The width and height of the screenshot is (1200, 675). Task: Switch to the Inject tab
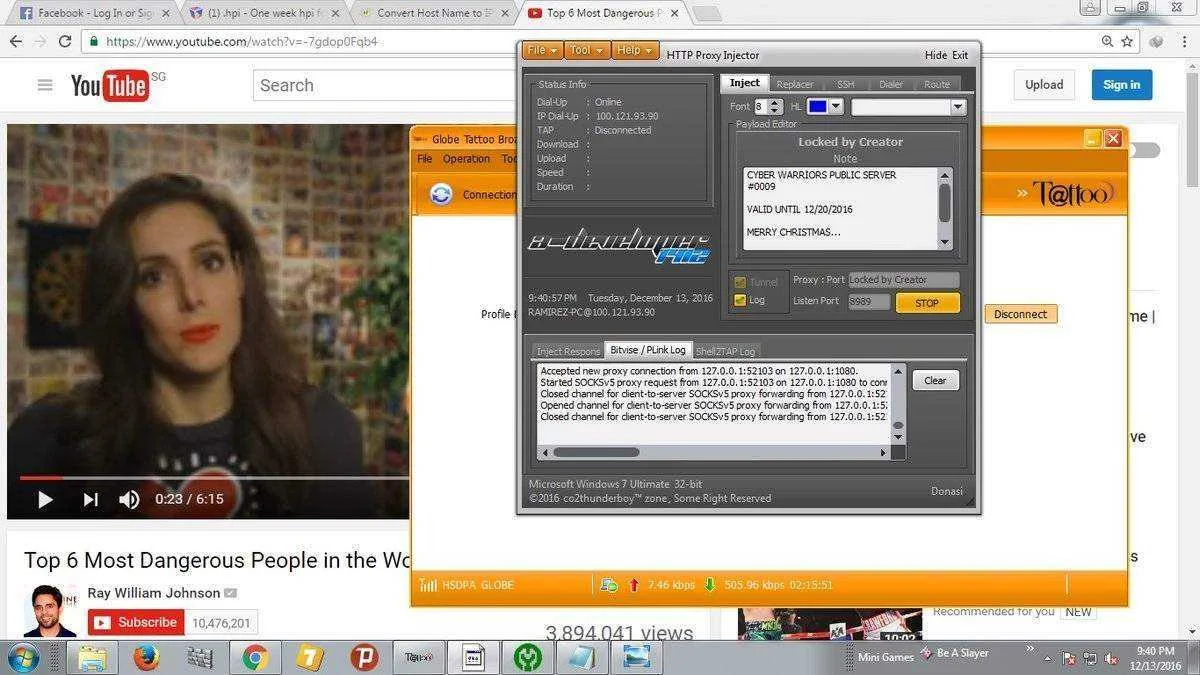[x=744, y=83]
